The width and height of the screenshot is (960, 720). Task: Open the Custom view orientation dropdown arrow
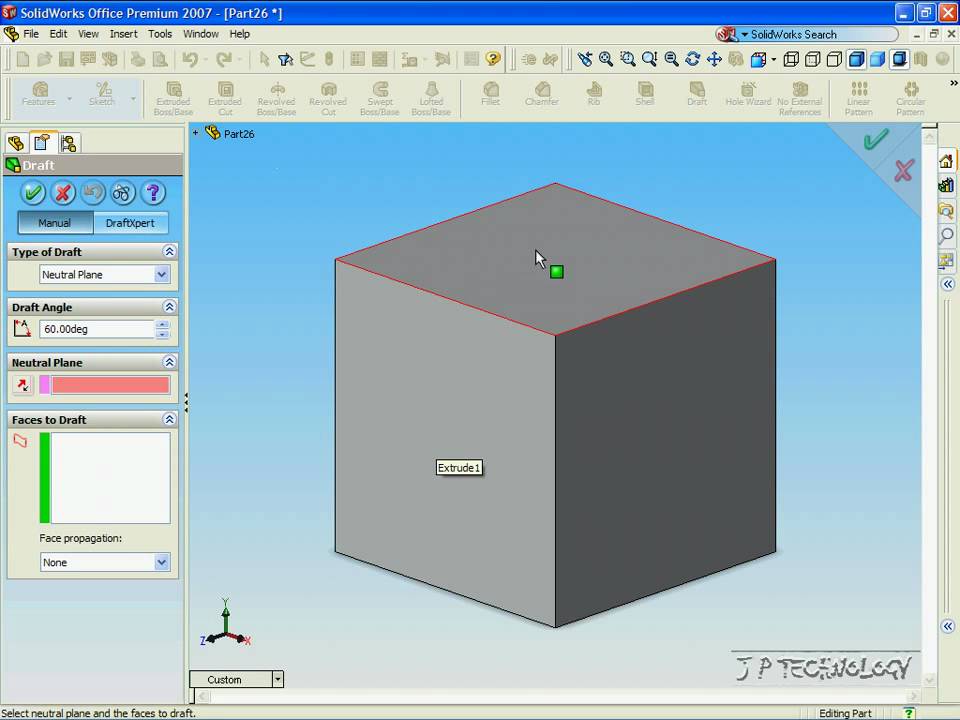coord(278,679)
